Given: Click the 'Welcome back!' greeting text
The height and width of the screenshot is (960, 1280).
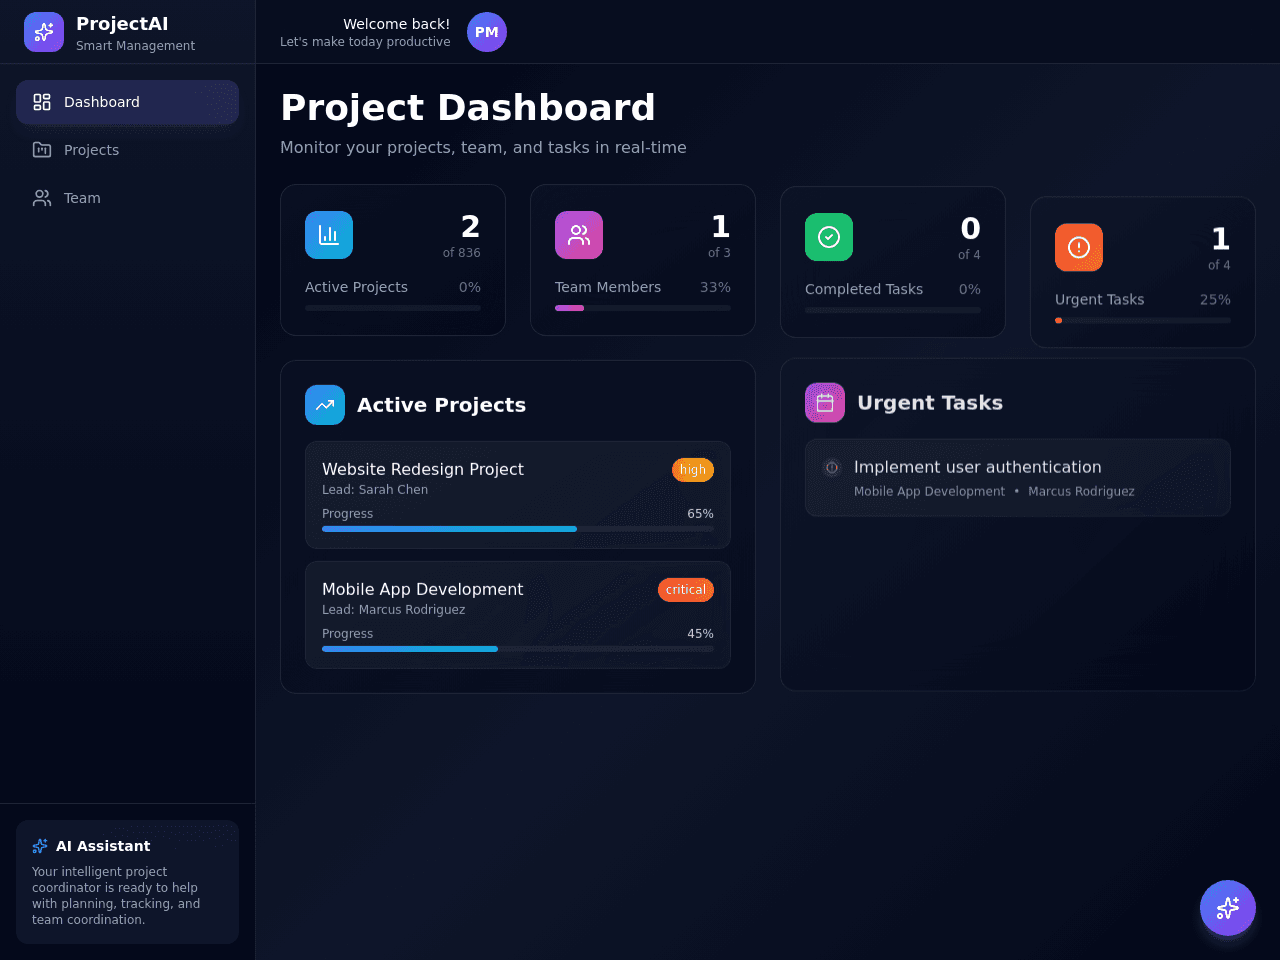Looking at the screenshot, I should click(x=397, y=24).
